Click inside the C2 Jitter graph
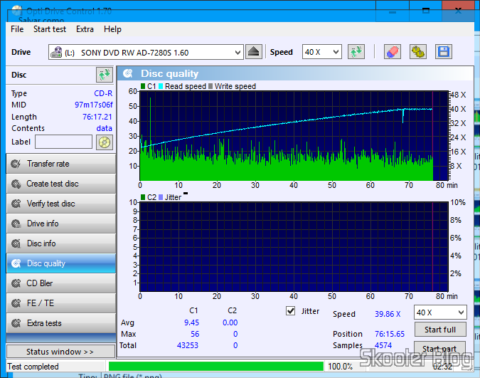This screenshot has height=378, width=480. pos(294,247)
